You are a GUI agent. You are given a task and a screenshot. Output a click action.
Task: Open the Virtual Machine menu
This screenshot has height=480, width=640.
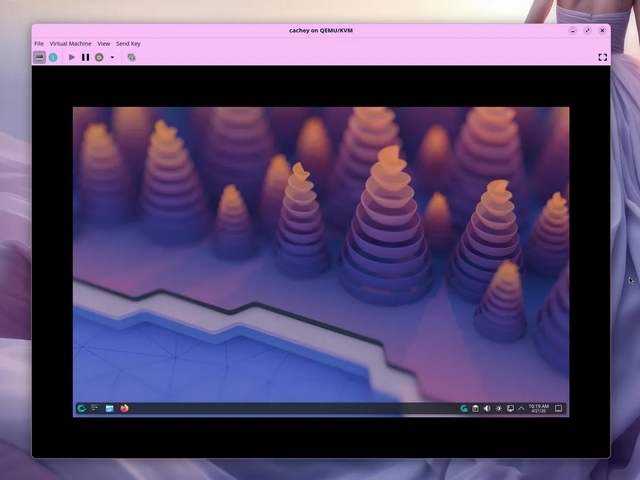click(x=70, y=43)
